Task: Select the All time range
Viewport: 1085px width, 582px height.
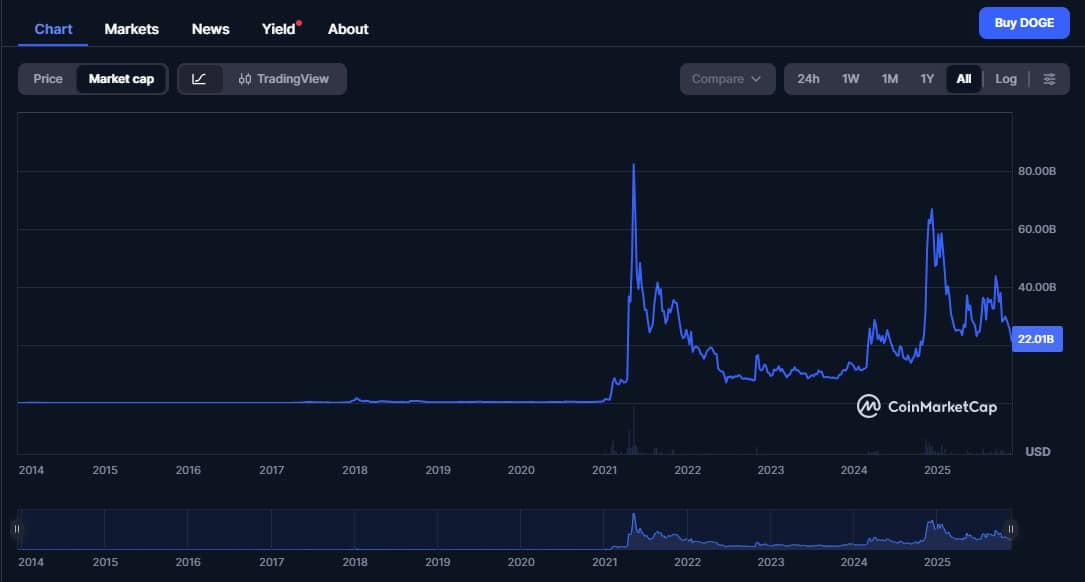Action: click(963, 79)
